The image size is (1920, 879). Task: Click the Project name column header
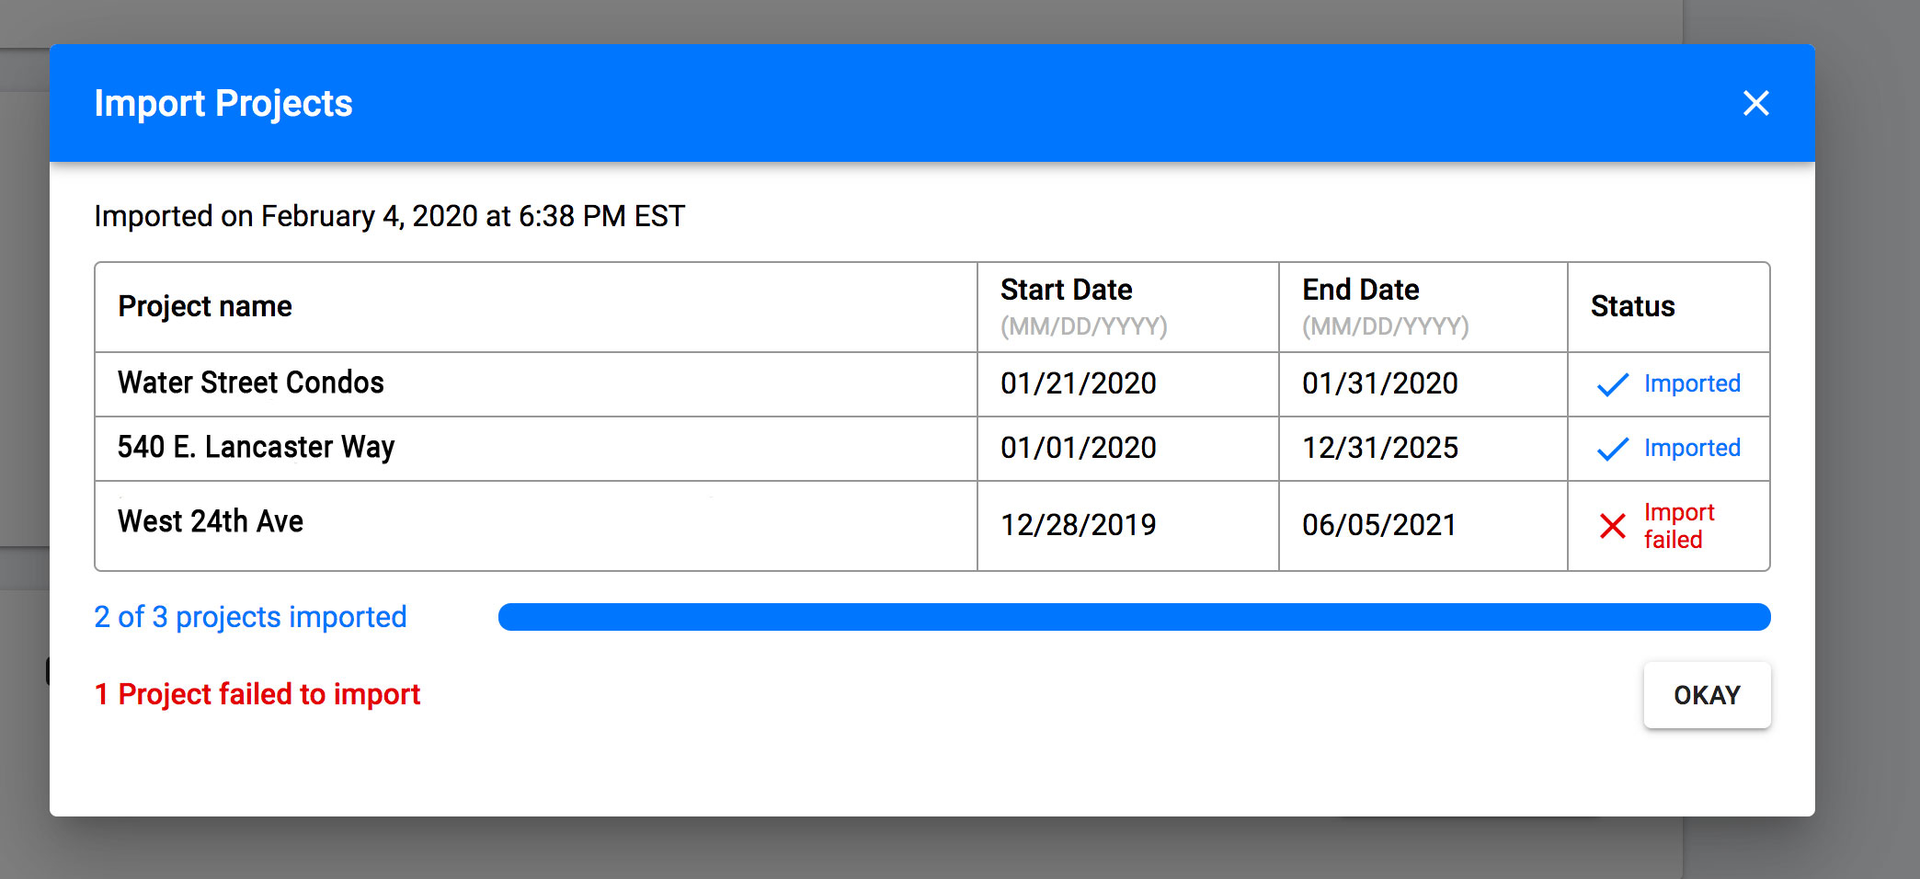point(205,307)
